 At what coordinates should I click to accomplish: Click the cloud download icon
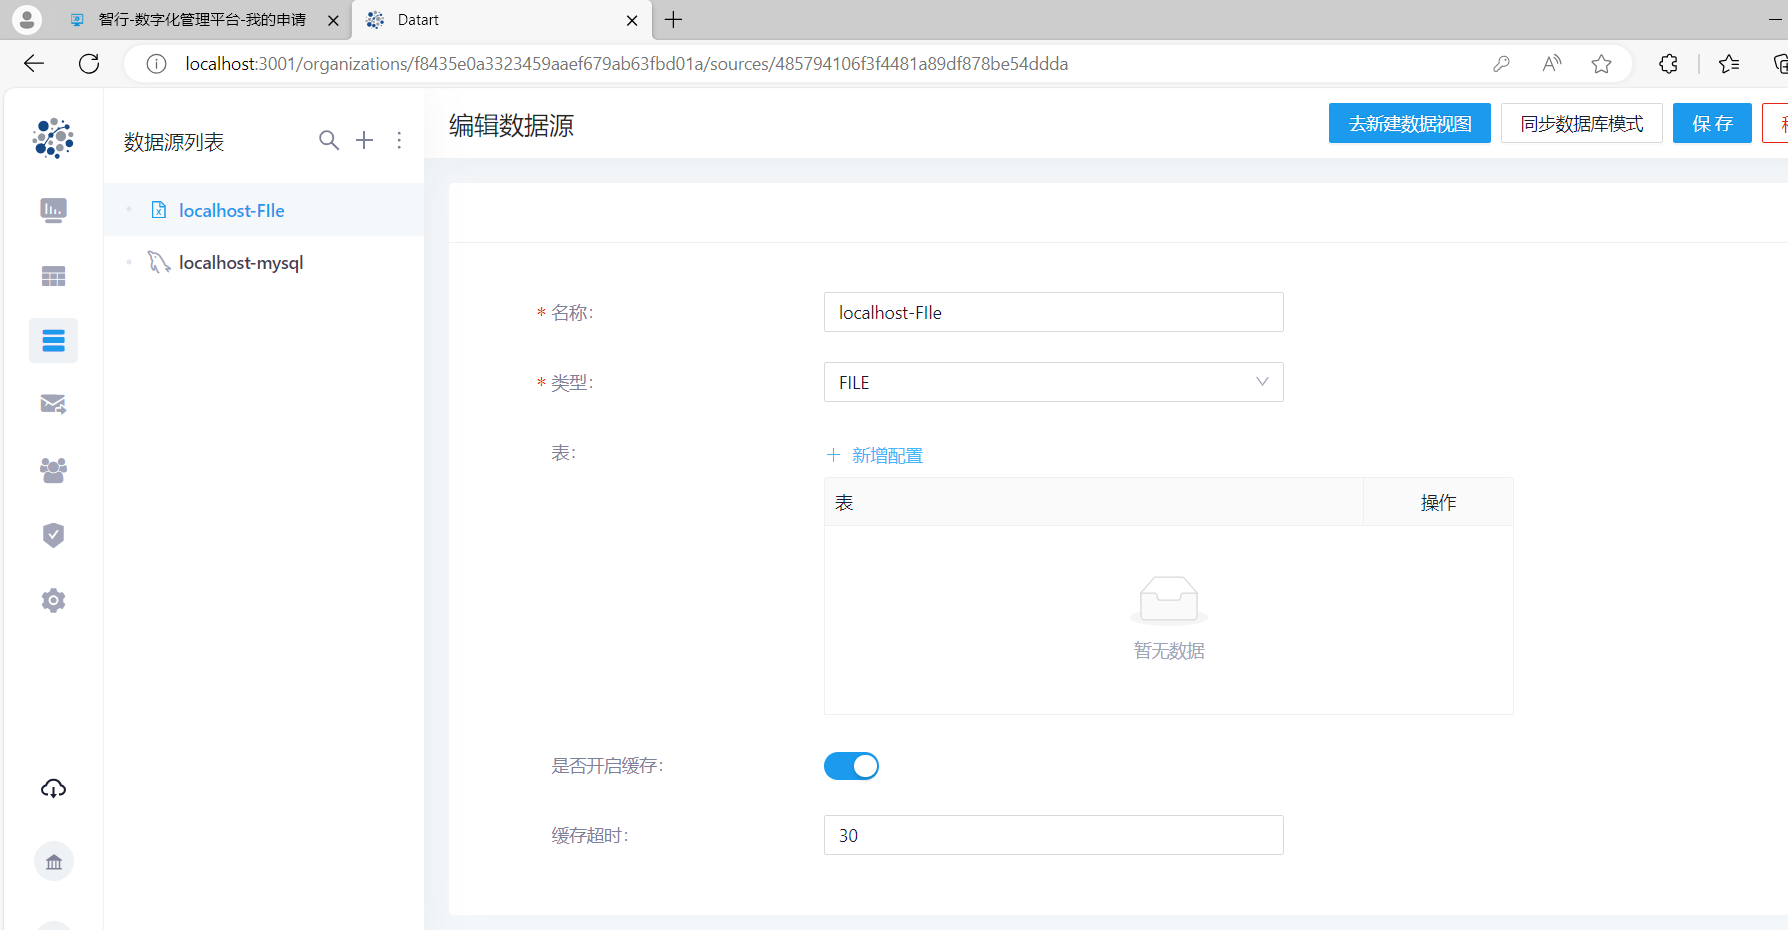click(x=53, y=789)
